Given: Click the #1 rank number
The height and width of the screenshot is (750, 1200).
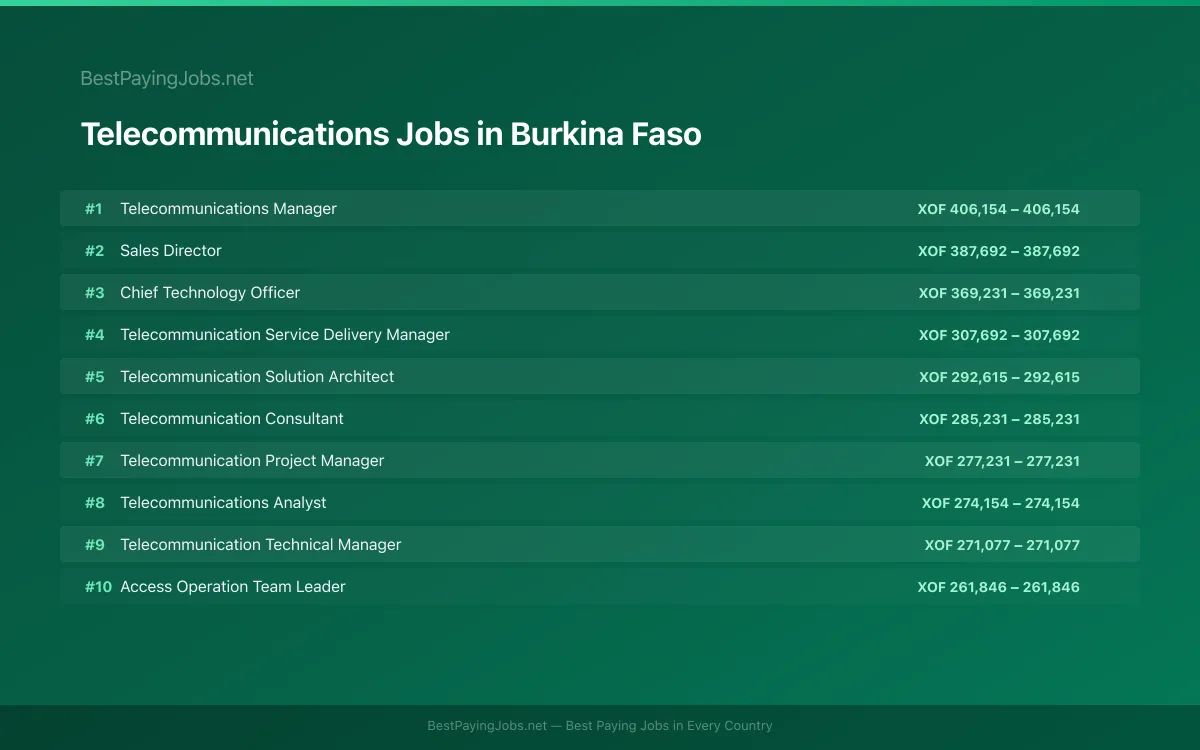Looking at the screenshot, I should click(93, 209).
